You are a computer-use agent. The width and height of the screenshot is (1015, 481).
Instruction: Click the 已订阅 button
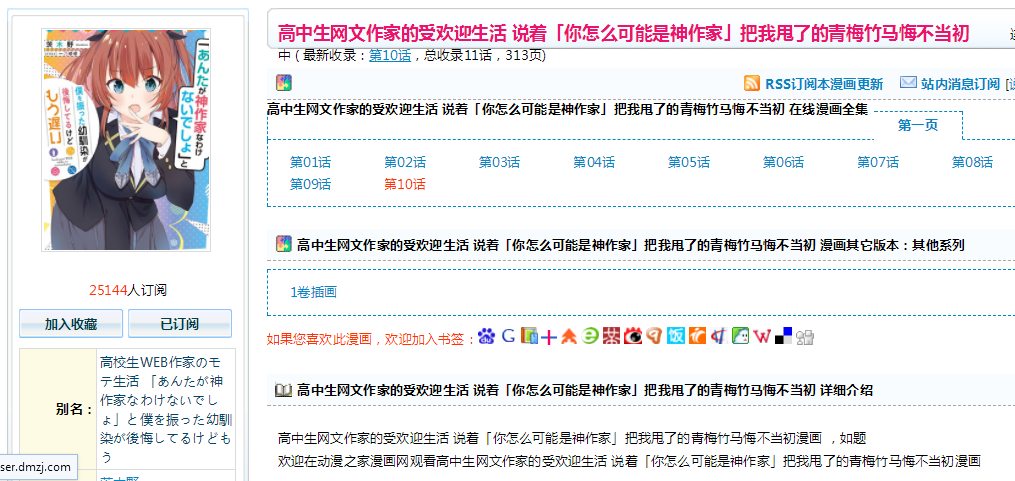tap(179, 324)
